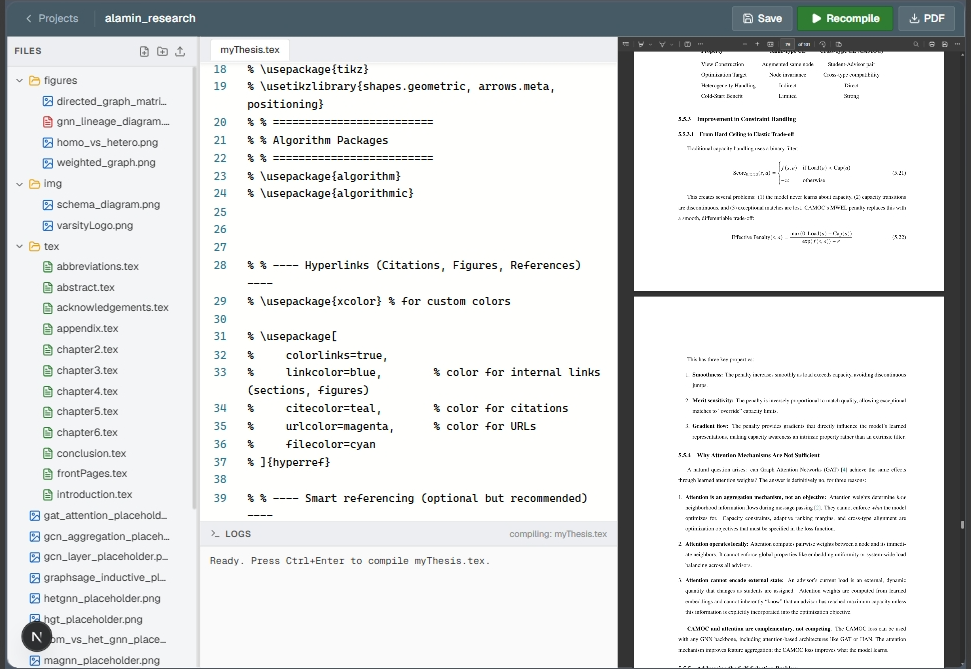
Task: Open more options at right of PDF toolbar
Action: tap(957, 44)
